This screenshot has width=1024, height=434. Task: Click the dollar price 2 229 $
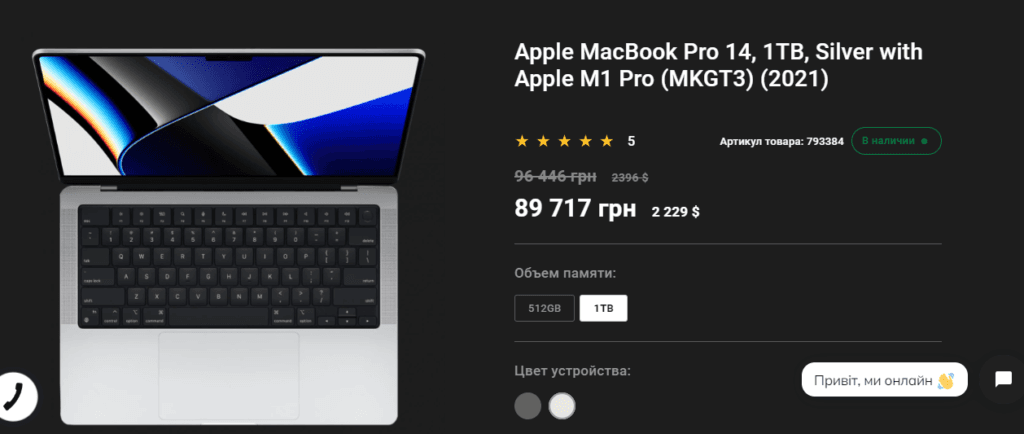click(x=676, y=212)
